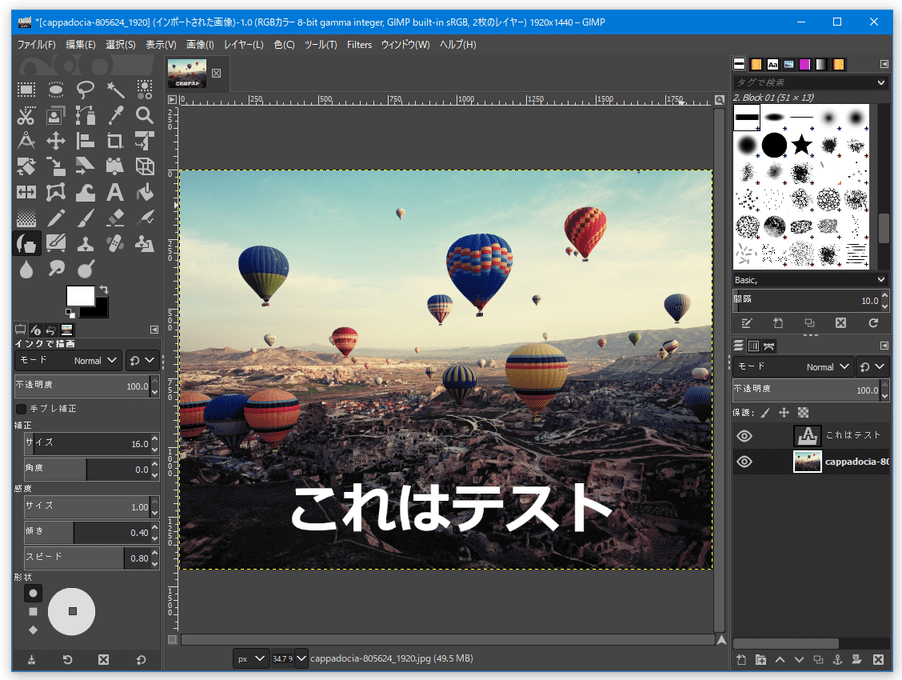Select the Zoom magnifier tool
The height and width of the screenshot is (680, 902).
(x=144, y=116)
